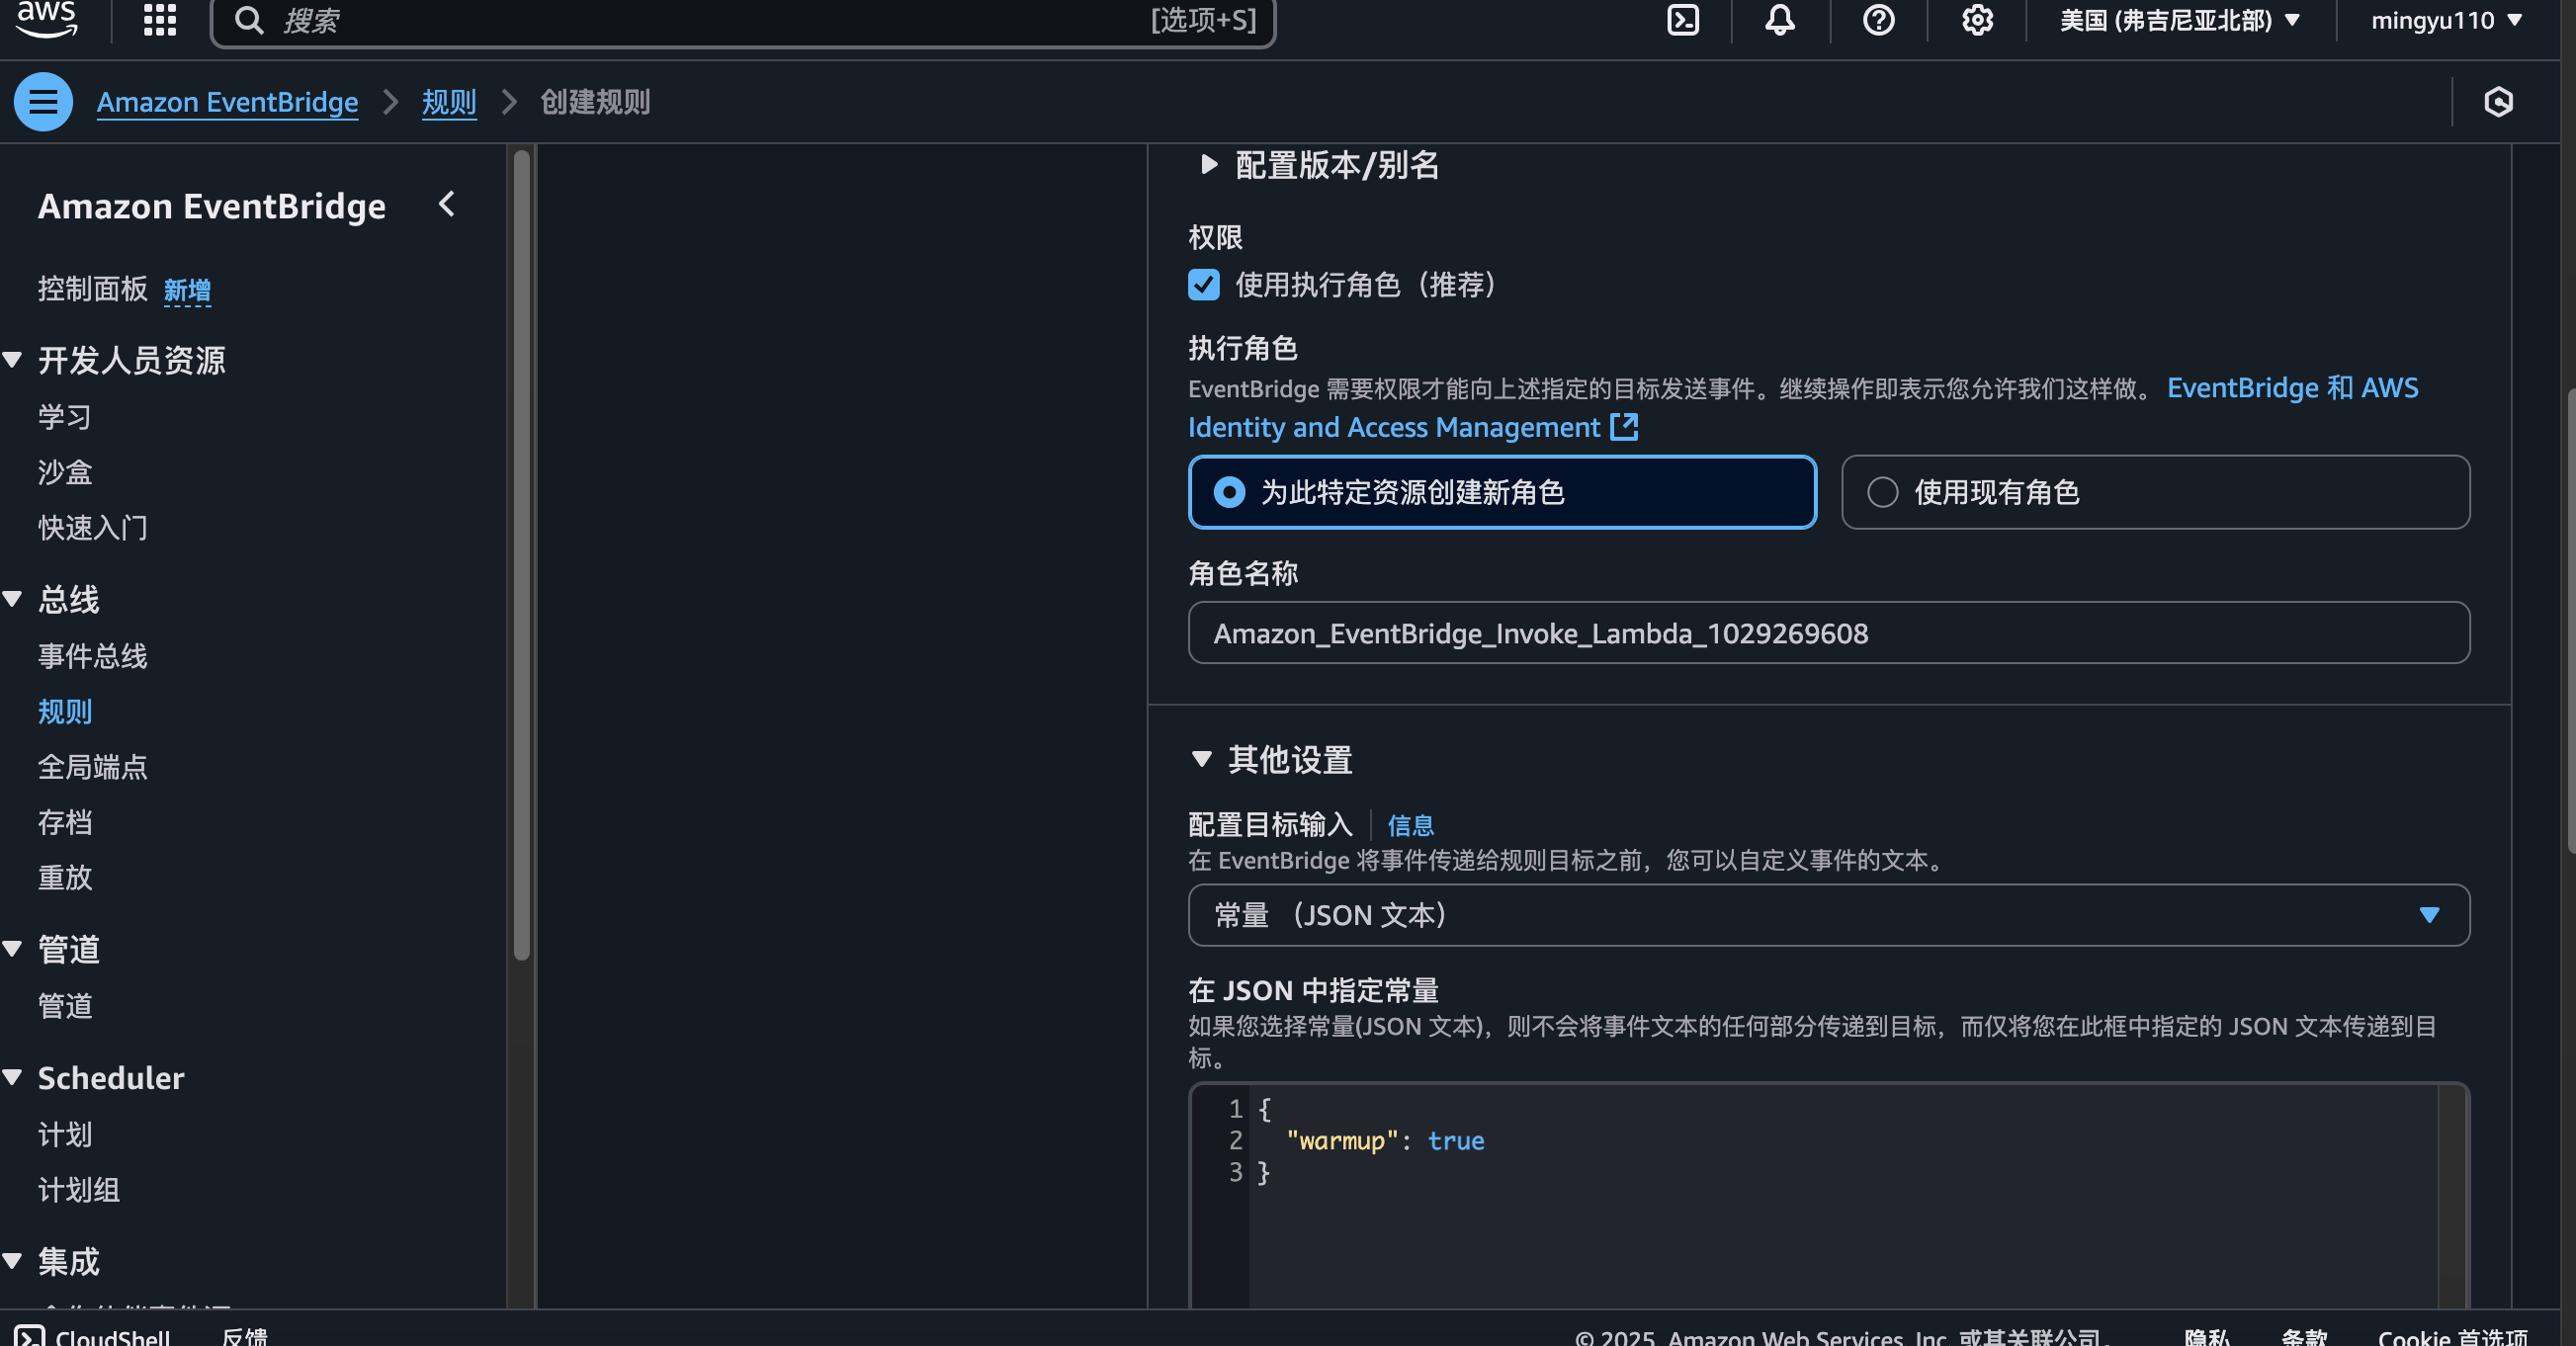Open 计划 in Scheduler sidebar
Image resolution: width=2576 pixels, height=1346 pixels.
click(65, 1134)
